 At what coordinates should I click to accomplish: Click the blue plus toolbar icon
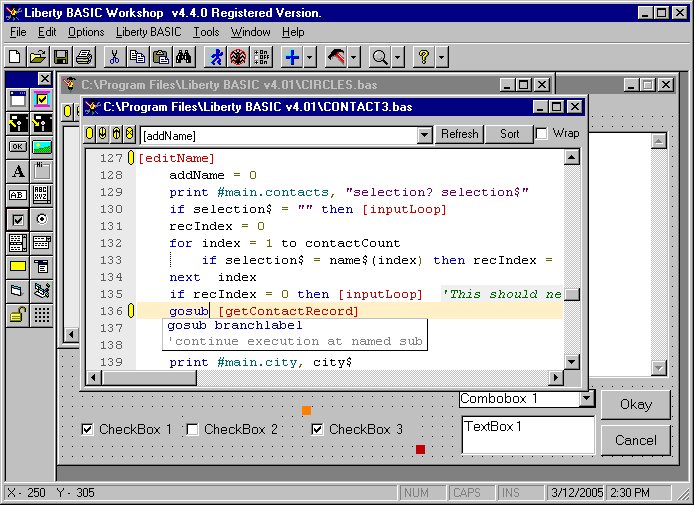292,57
